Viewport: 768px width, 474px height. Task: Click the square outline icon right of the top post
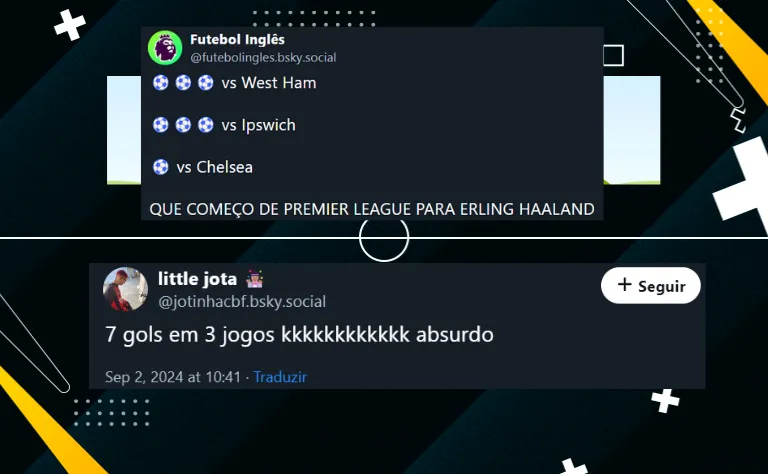(613, 55)
